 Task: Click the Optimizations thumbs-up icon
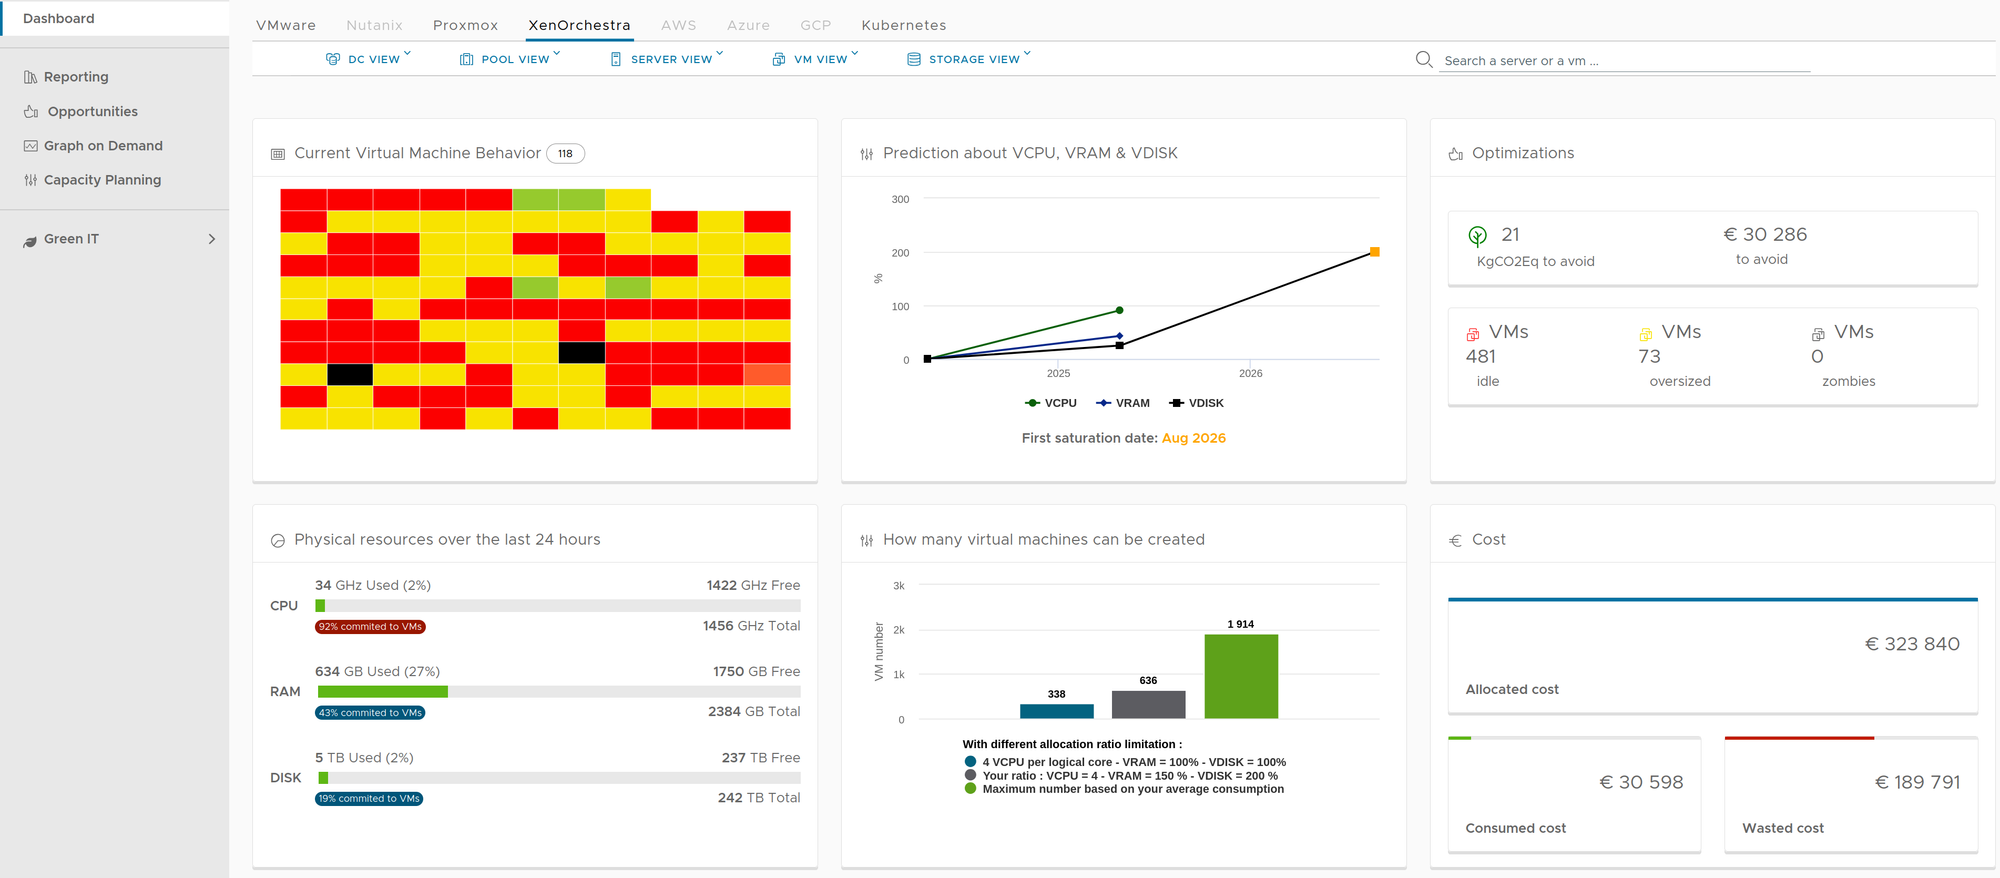pyautogui.click(x=1456, y=154)
